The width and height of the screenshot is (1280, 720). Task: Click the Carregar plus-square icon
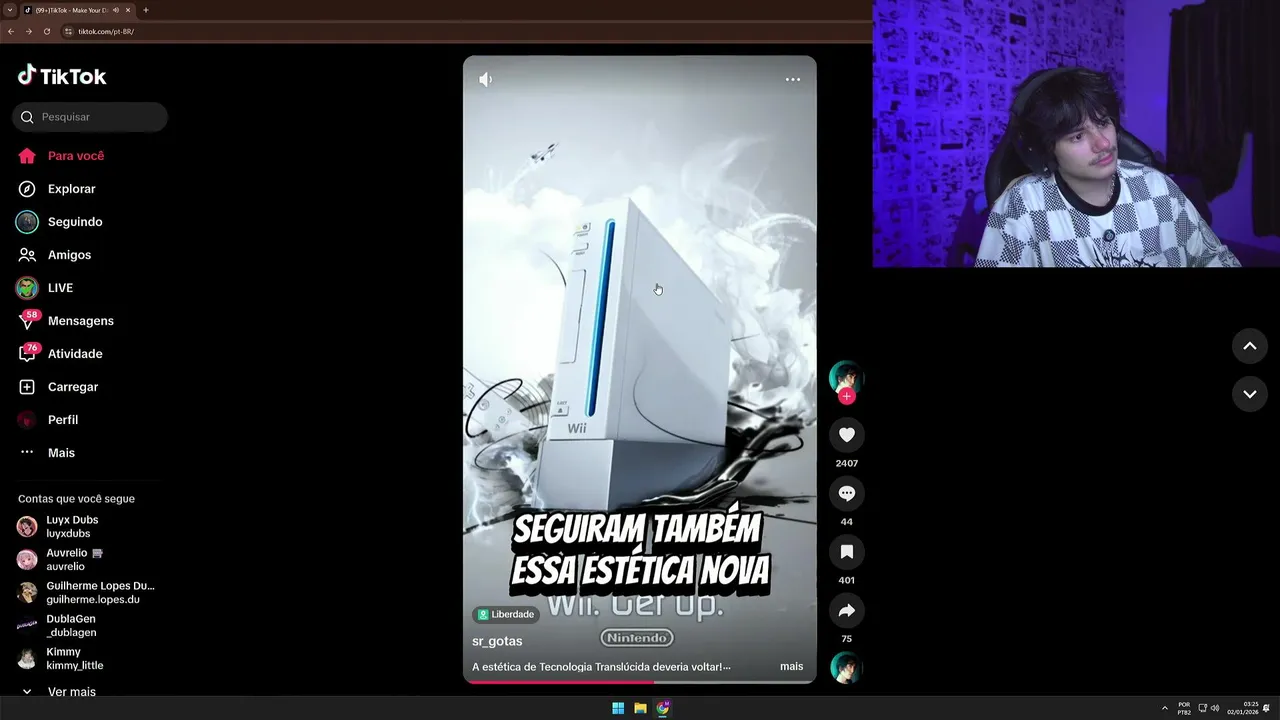(27, 387)
